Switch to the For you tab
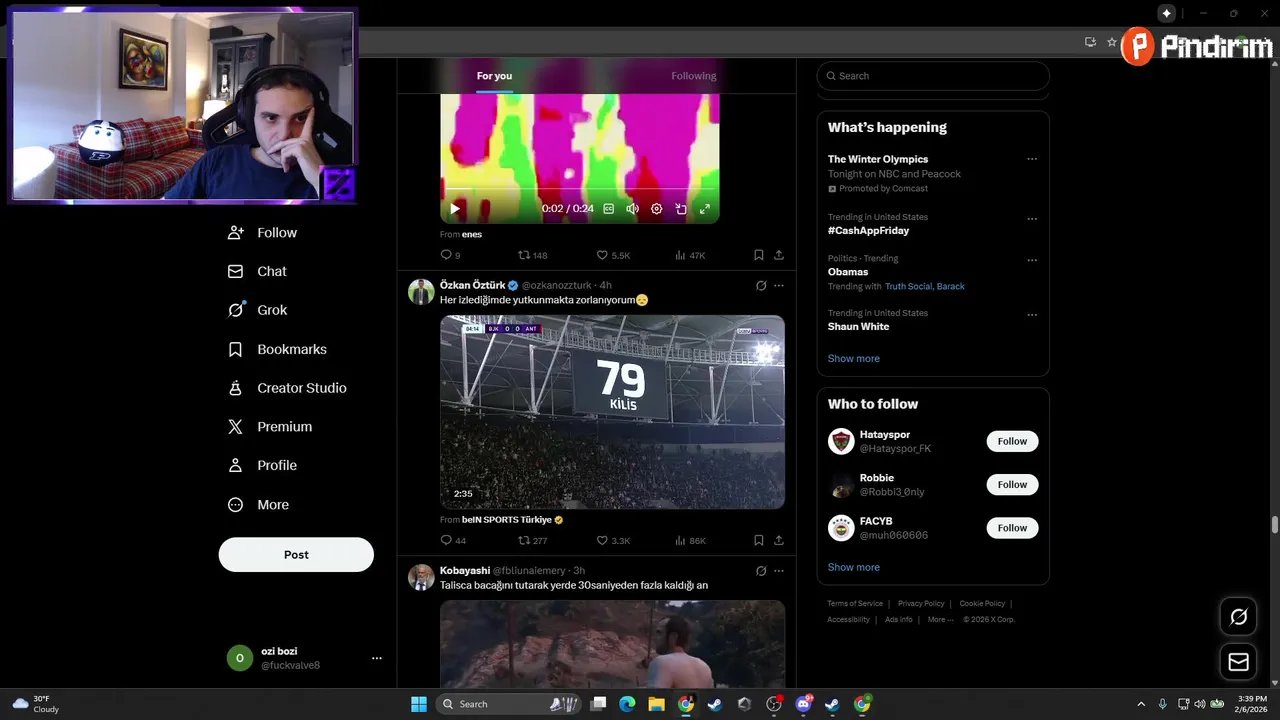 [x=494, y=76]
